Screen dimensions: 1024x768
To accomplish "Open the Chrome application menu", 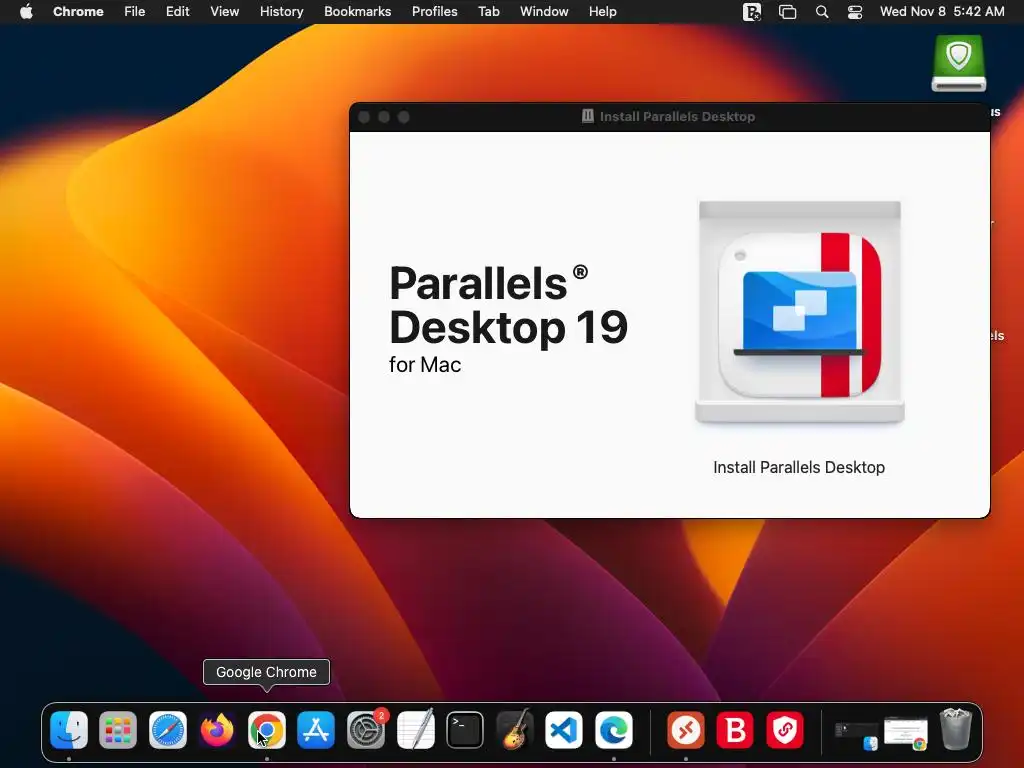I will (78, 11).
